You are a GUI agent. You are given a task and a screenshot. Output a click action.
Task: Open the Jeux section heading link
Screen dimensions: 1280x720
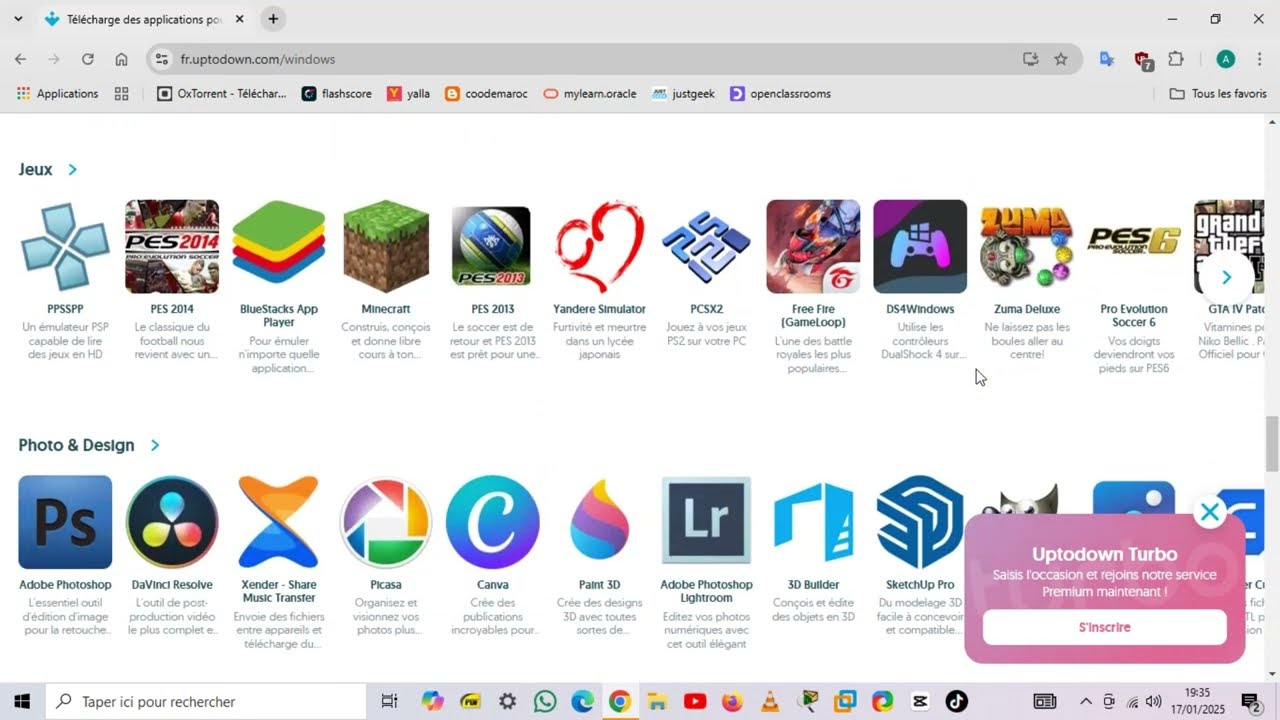tap(35, 170)
